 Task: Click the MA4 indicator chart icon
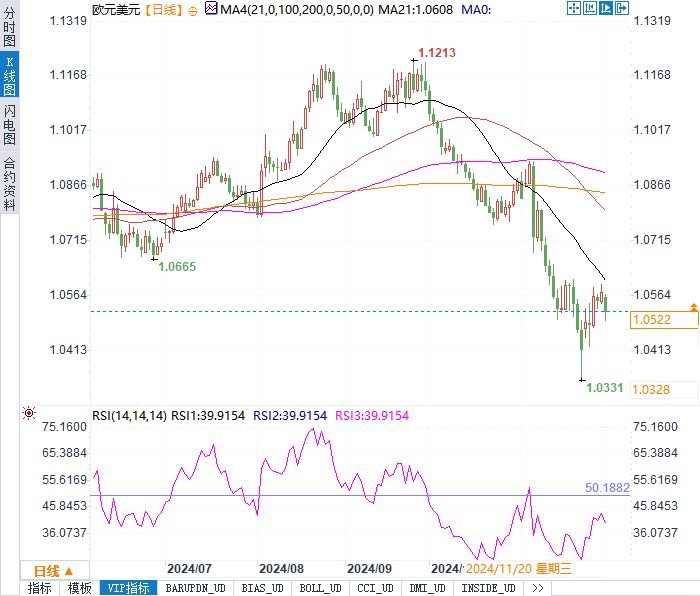coord(211,8)
